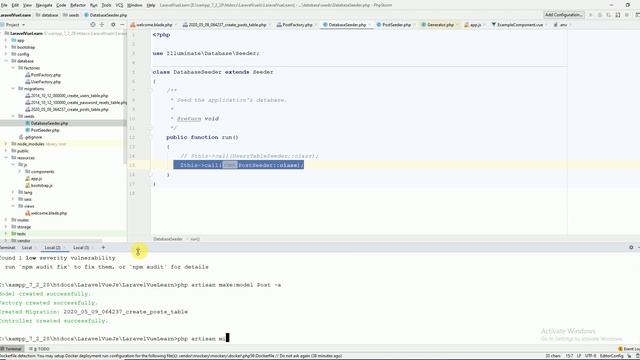
Task: Click the locate/scroll-from-source icon in Project panel
Action: point(93,25)
